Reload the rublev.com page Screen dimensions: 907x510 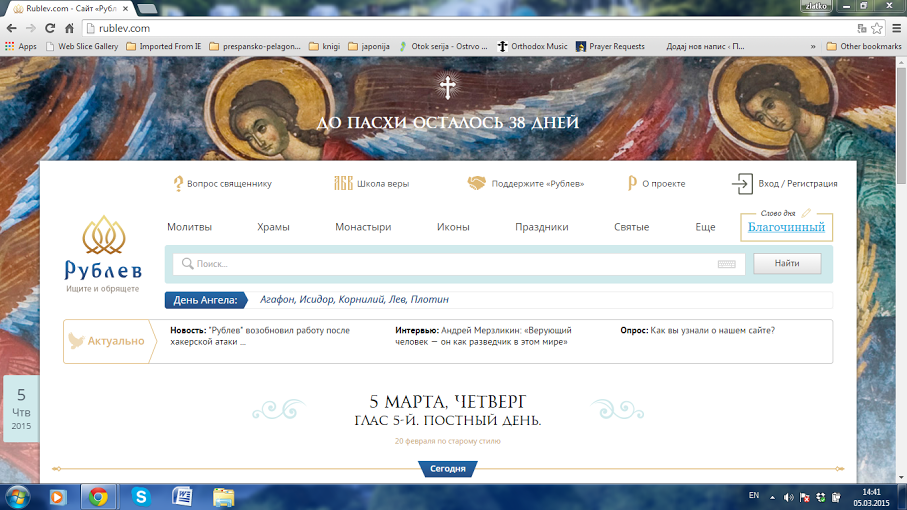point(50,28)
